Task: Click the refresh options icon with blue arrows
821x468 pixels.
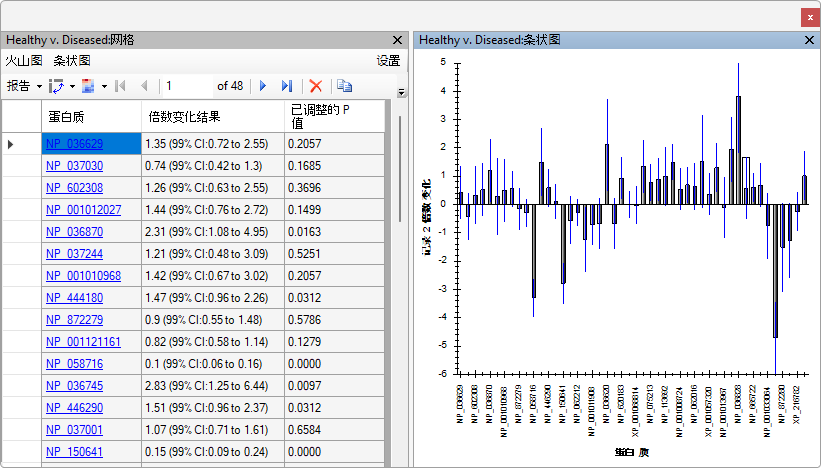Action: pos(57,86)
